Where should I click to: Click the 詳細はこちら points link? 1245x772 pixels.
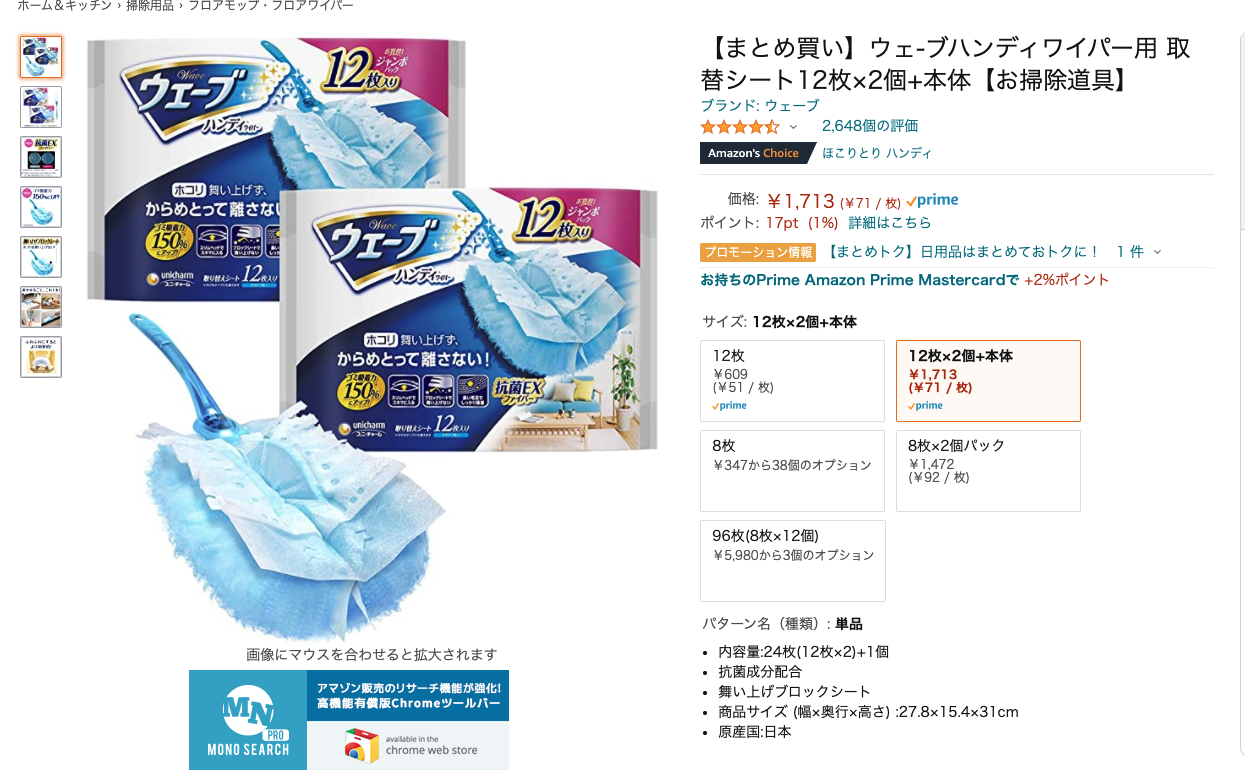pos(890,222)
